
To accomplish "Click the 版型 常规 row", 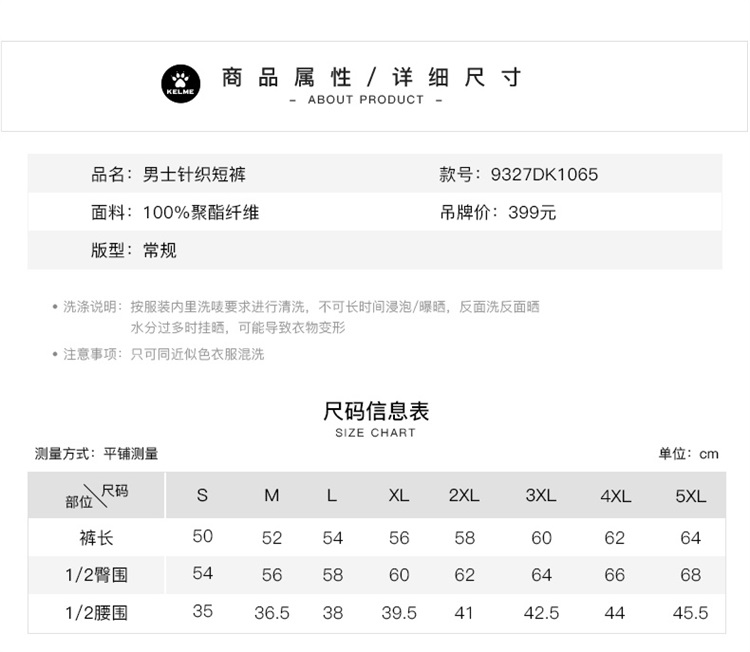I will tap(134, 250).
